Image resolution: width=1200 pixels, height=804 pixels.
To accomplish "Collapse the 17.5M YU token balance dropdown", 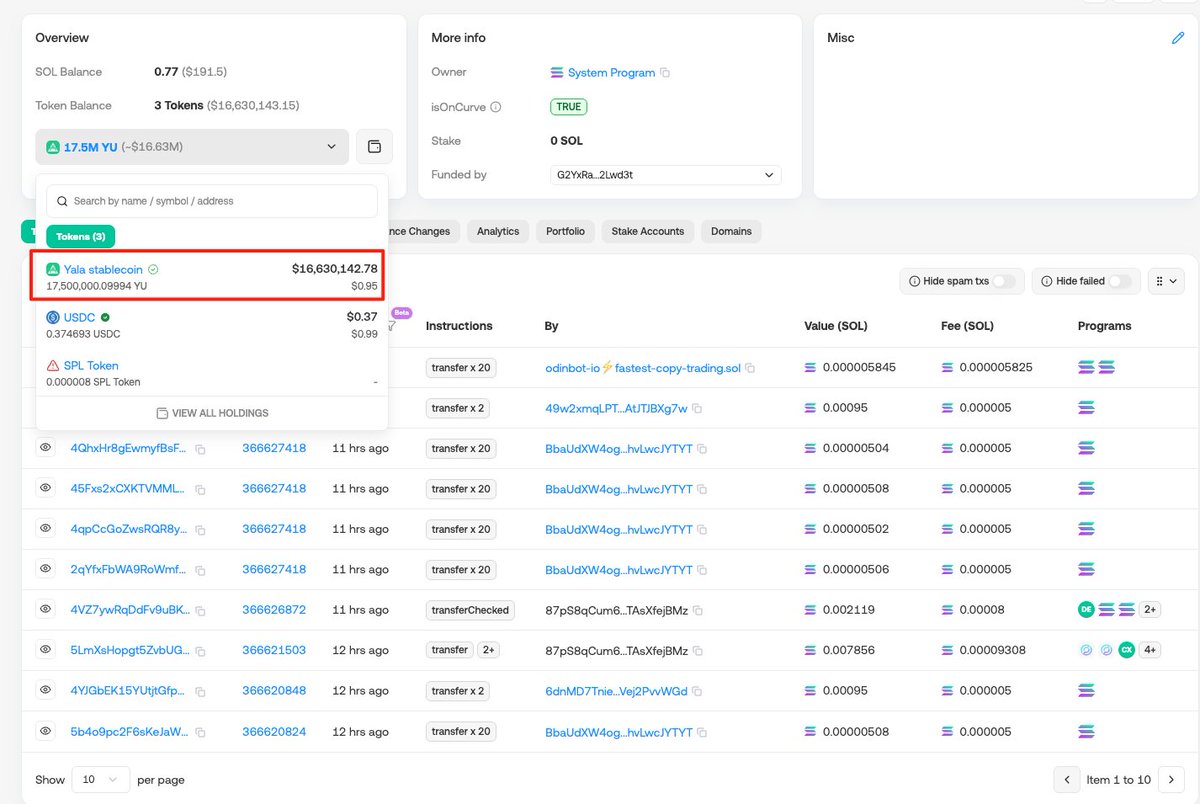I will [x=192, y=147].
